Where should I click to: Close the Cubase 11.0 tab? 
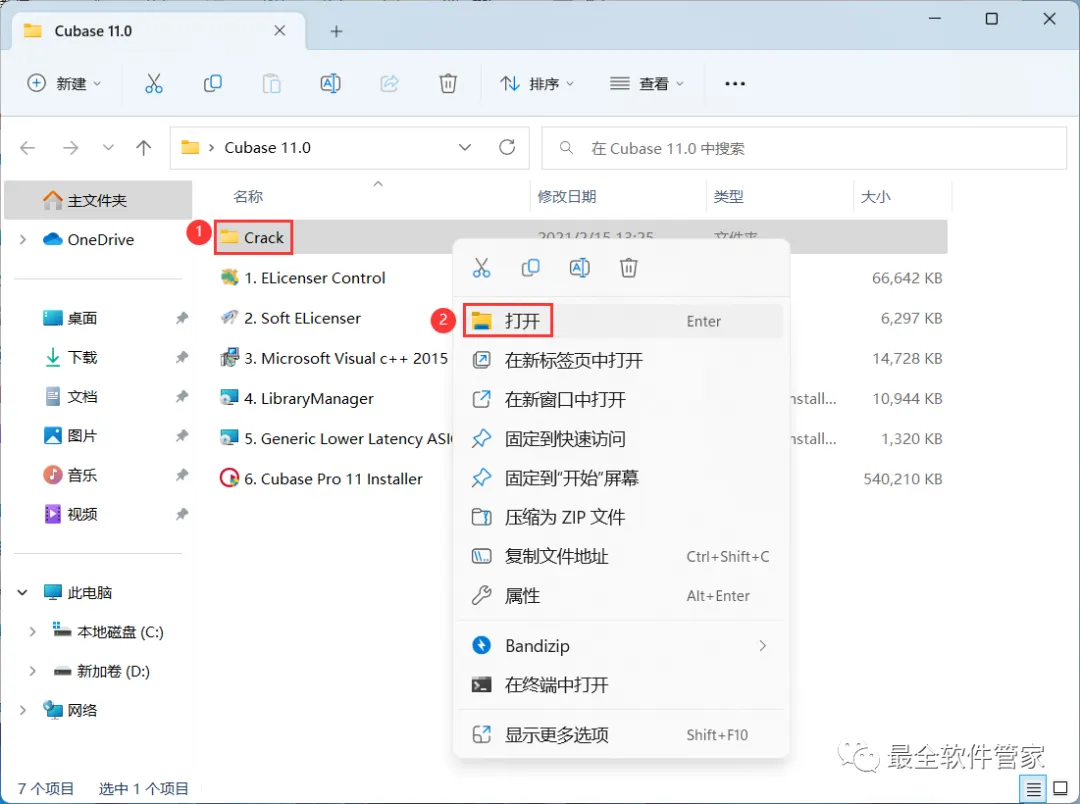coord(280,31)
